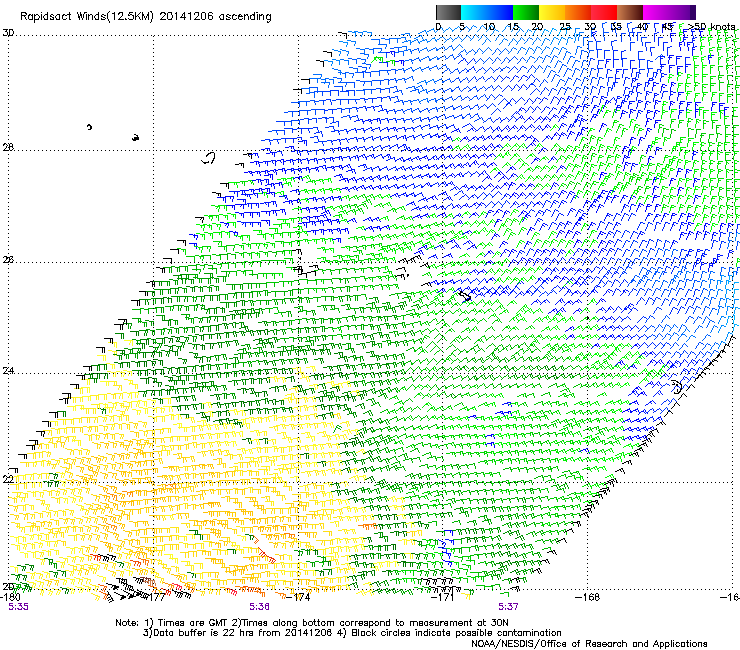The width and height of the screenshot is (740, 650).
Task: Click the green 15-20 knots legend swatch
Action: pos(526,12)
